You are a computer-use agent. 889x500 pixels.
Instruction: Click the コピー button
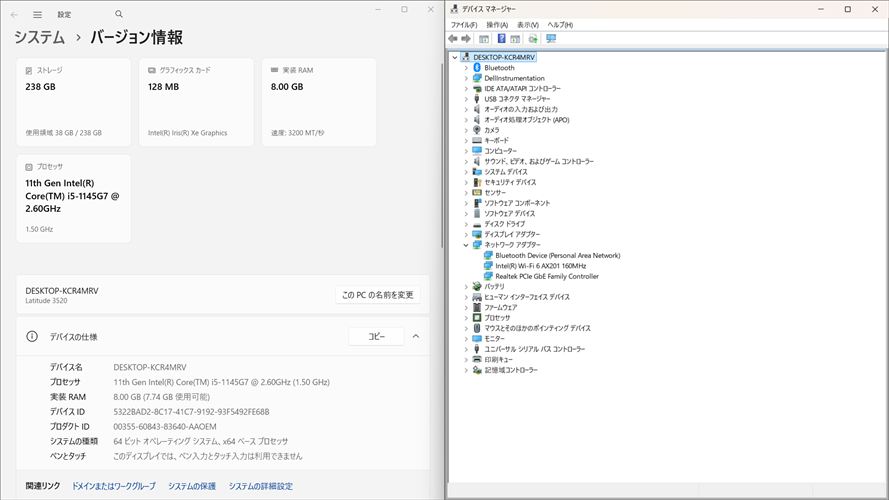[376, 337]
